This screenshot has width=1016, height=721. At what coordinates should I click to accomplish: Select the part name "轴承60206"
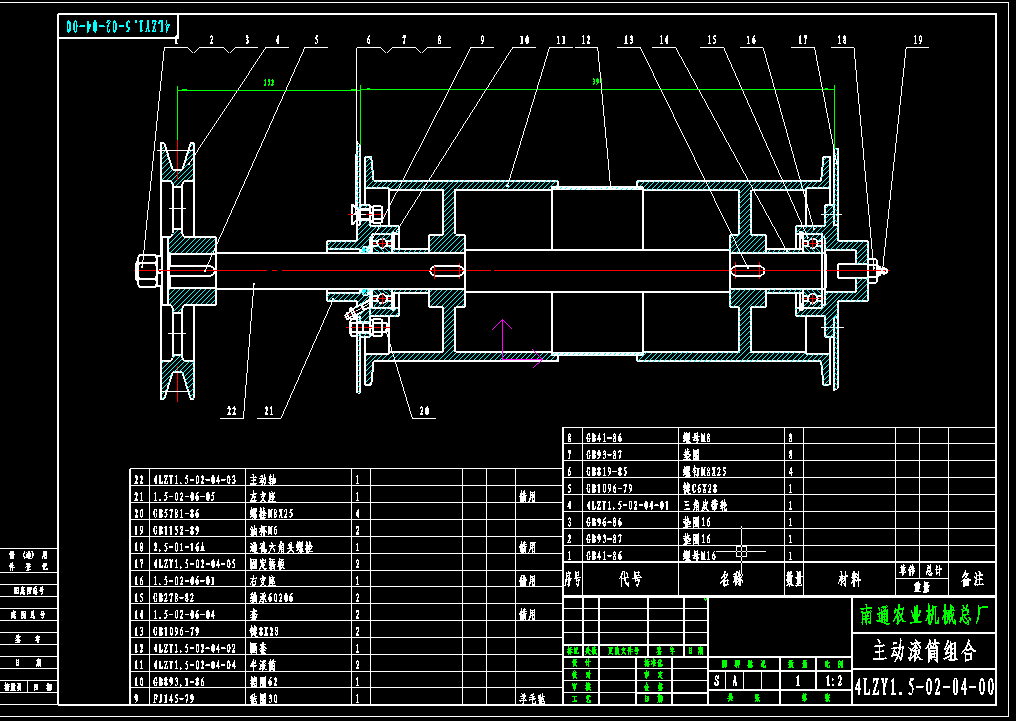coord(271,598)
